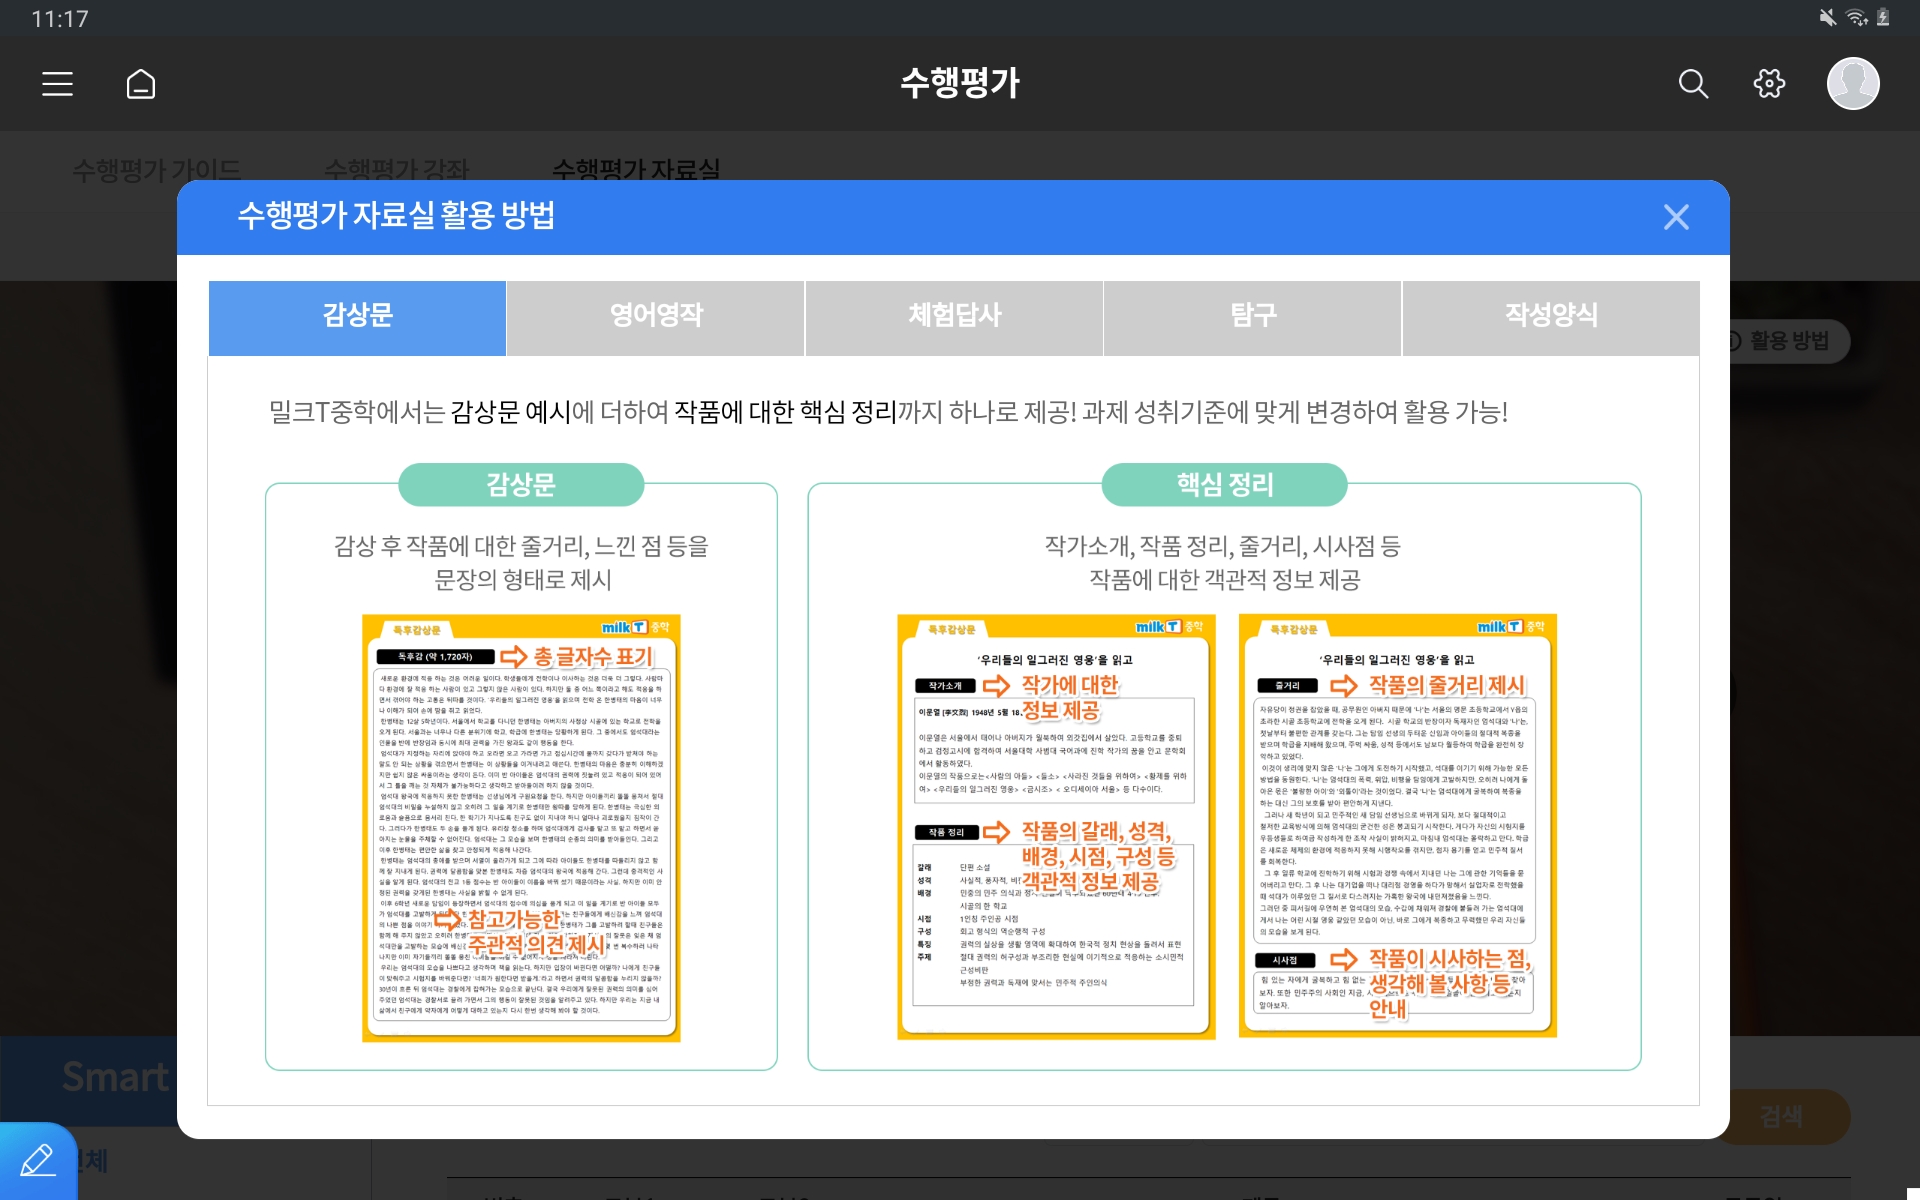Switch to the 영어영작 tab
Screen dimensions: 1920x1200
coord(656,317)
